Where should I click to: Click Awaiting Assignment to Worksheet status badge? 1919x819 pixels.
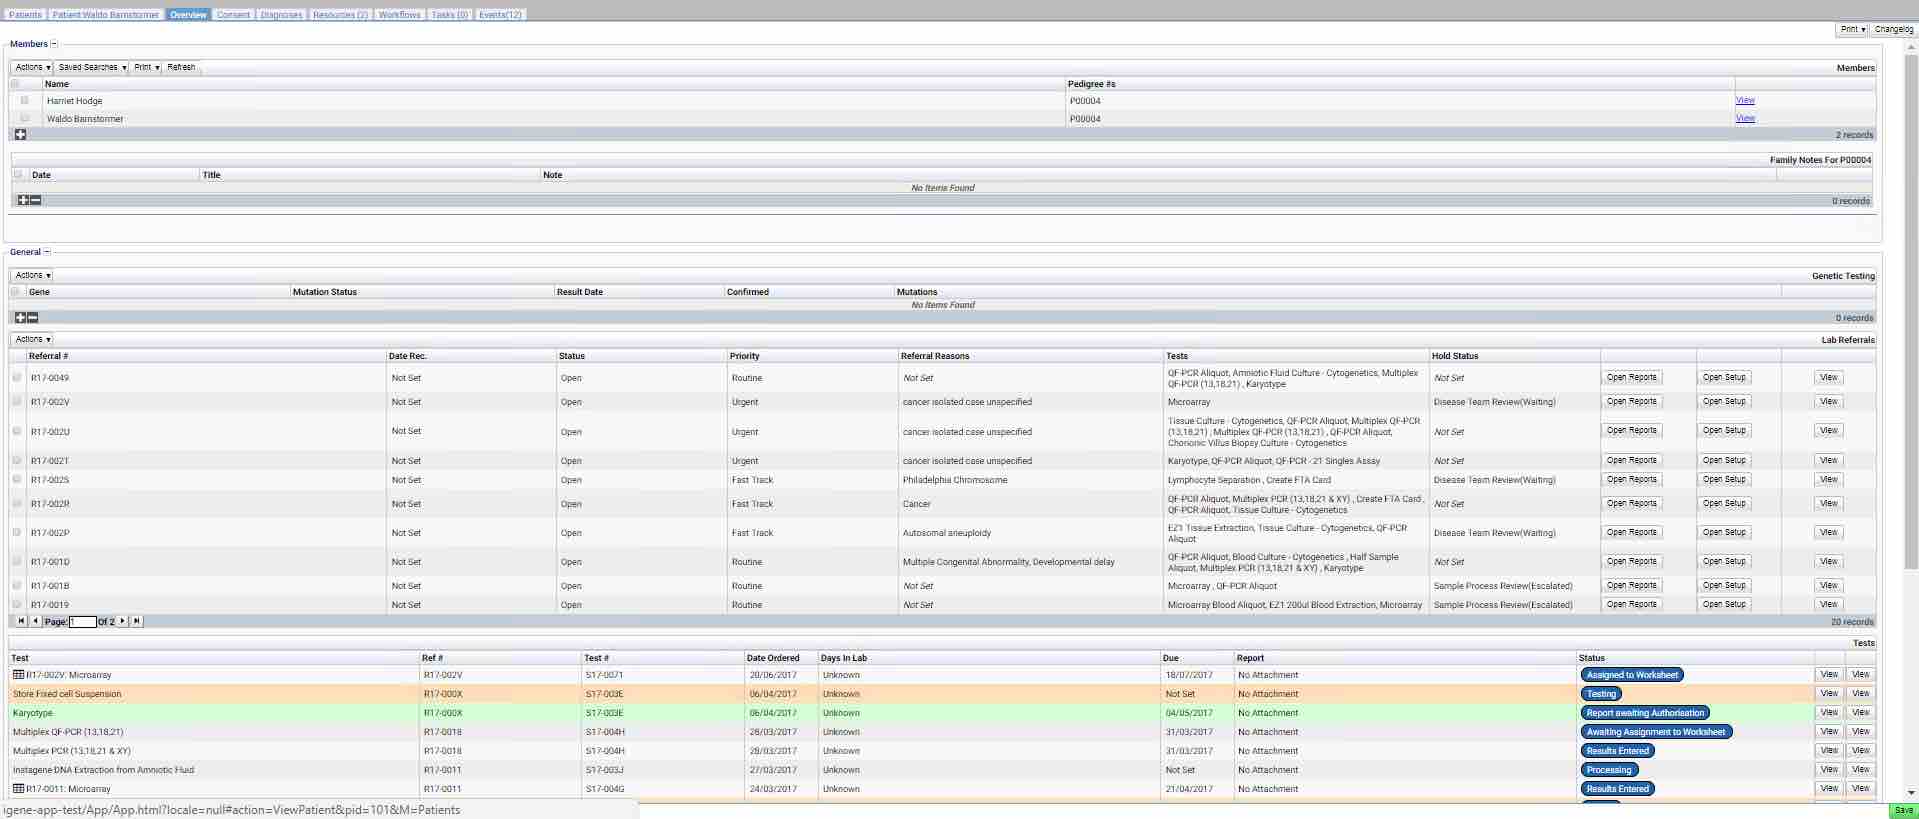click(1655, 732)
